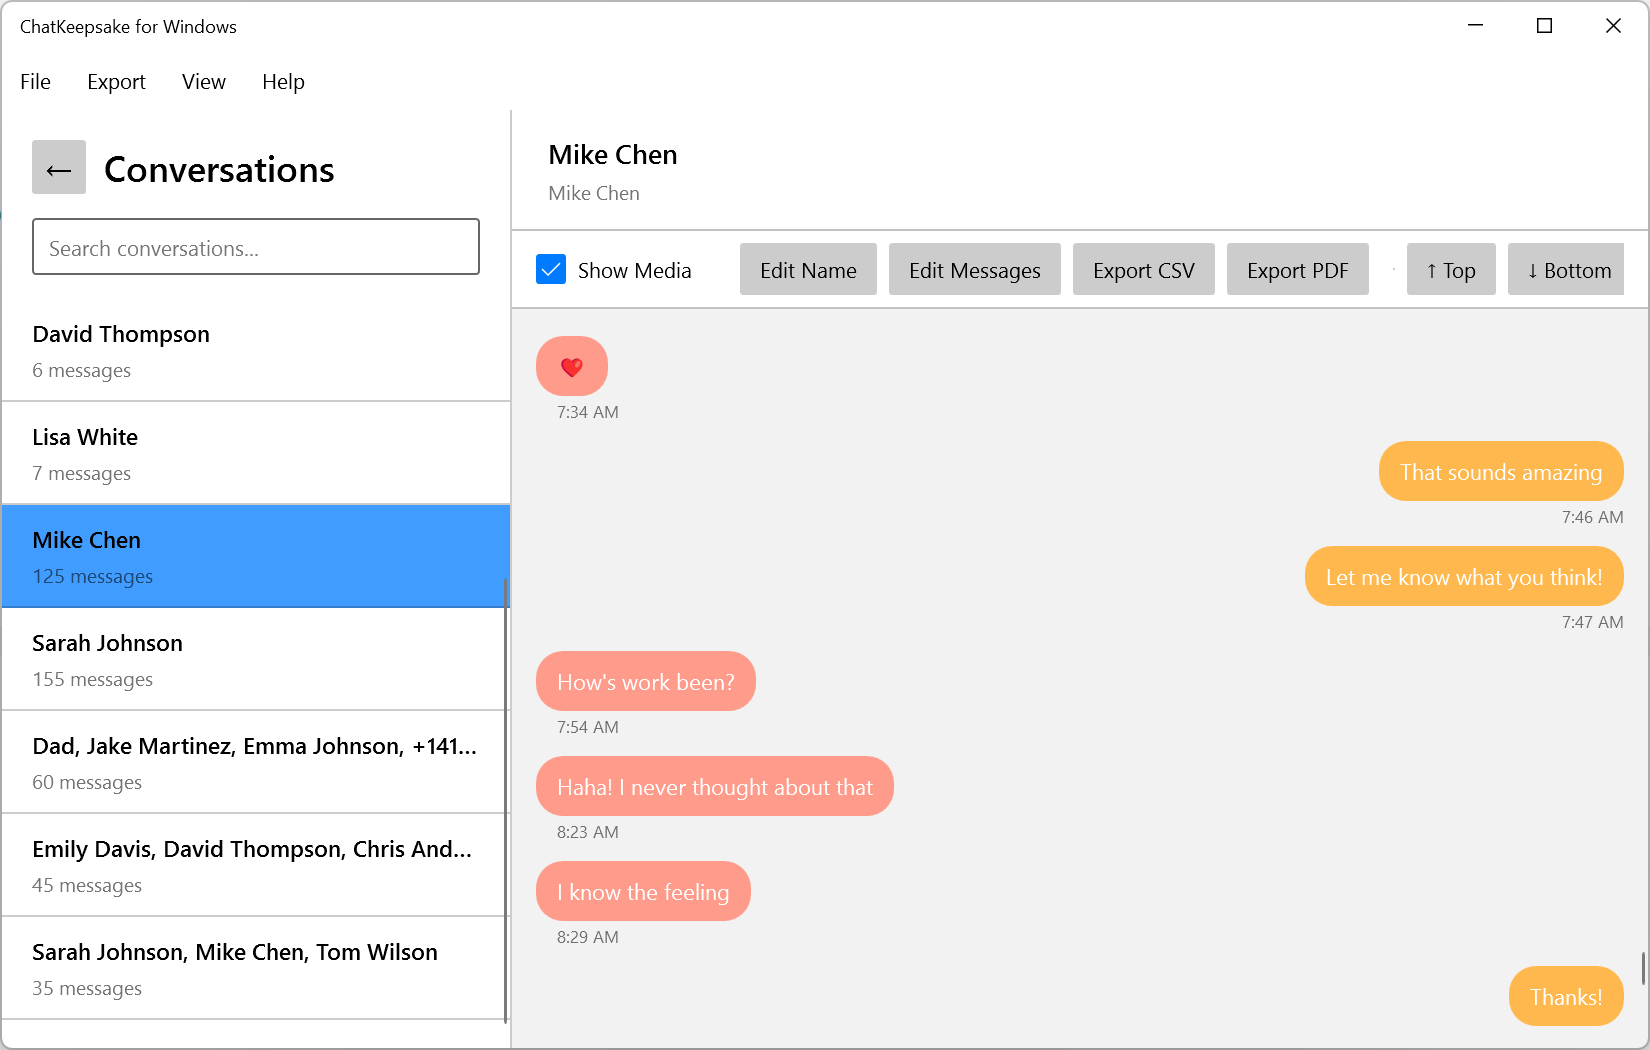Jump to Bottom of the conversation
The image size is (1650, 1050).
pyautogui.click(x=1567, y=270)
